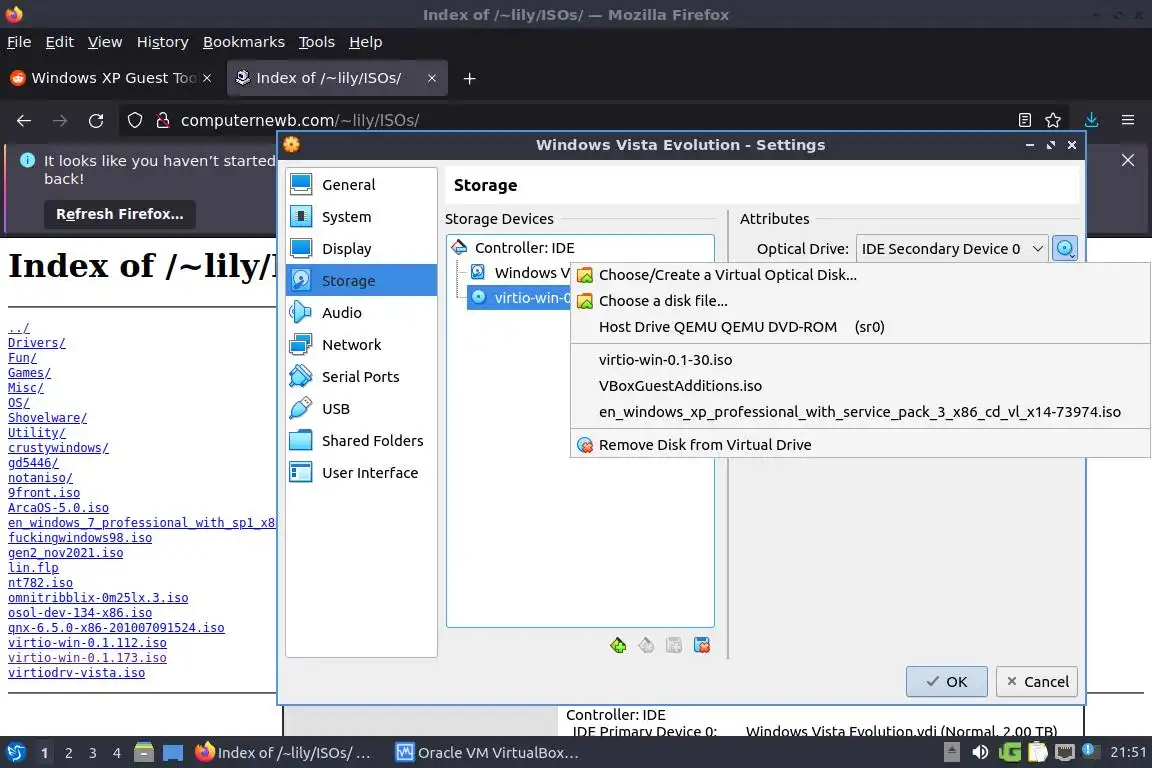
Task: Open the Drivers/ directory link
Action: pyautogui.click(x=37, y=342)
